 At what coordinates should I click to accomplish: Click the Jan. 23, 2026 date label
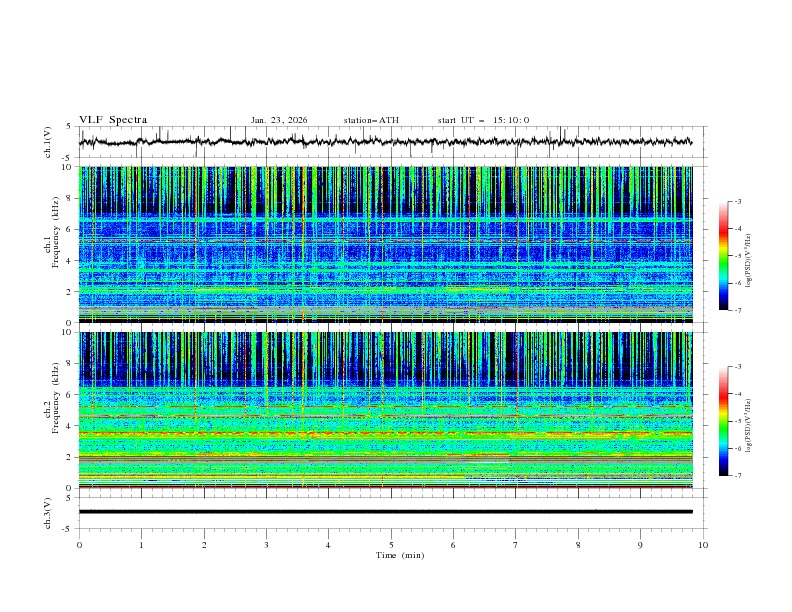(x=279, y=120)
